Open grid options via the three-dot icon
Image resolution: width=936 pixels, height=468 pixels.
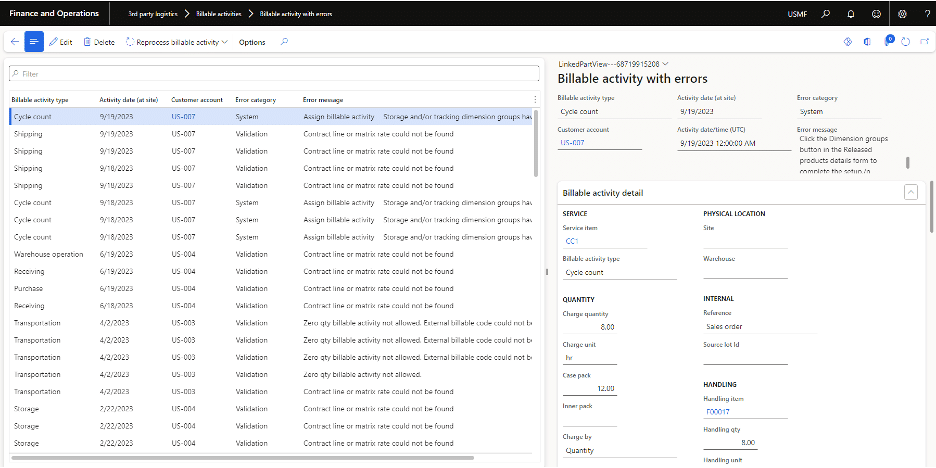535,100
